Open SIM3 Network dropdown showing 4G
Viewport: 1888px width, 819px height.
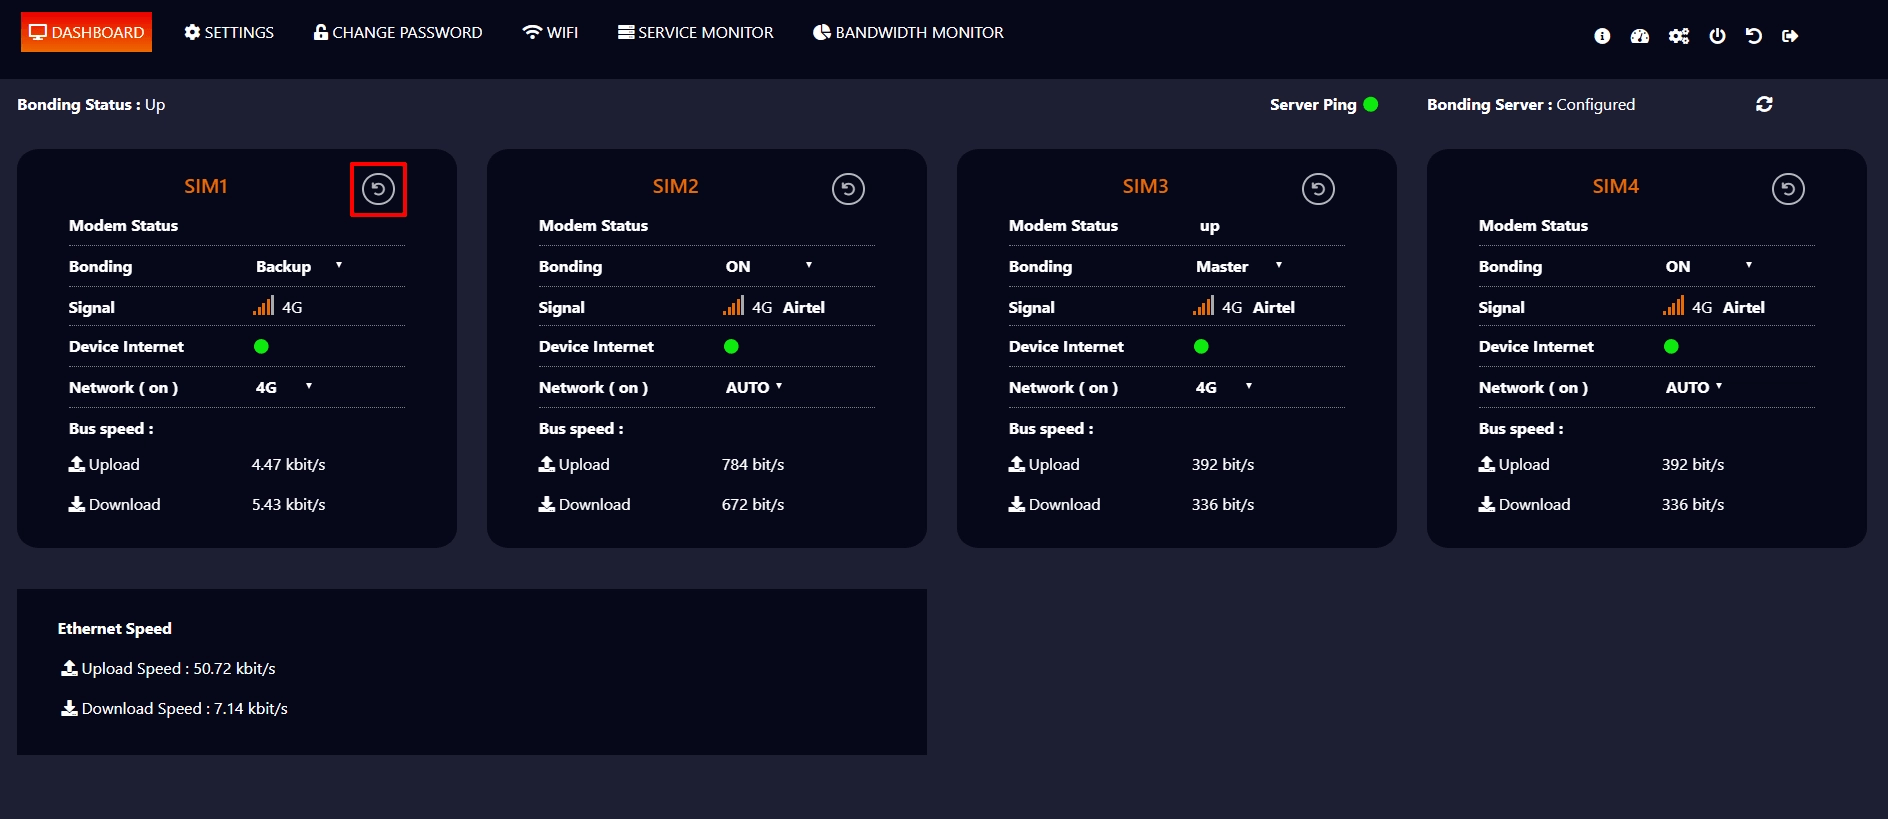(1224, 387)
